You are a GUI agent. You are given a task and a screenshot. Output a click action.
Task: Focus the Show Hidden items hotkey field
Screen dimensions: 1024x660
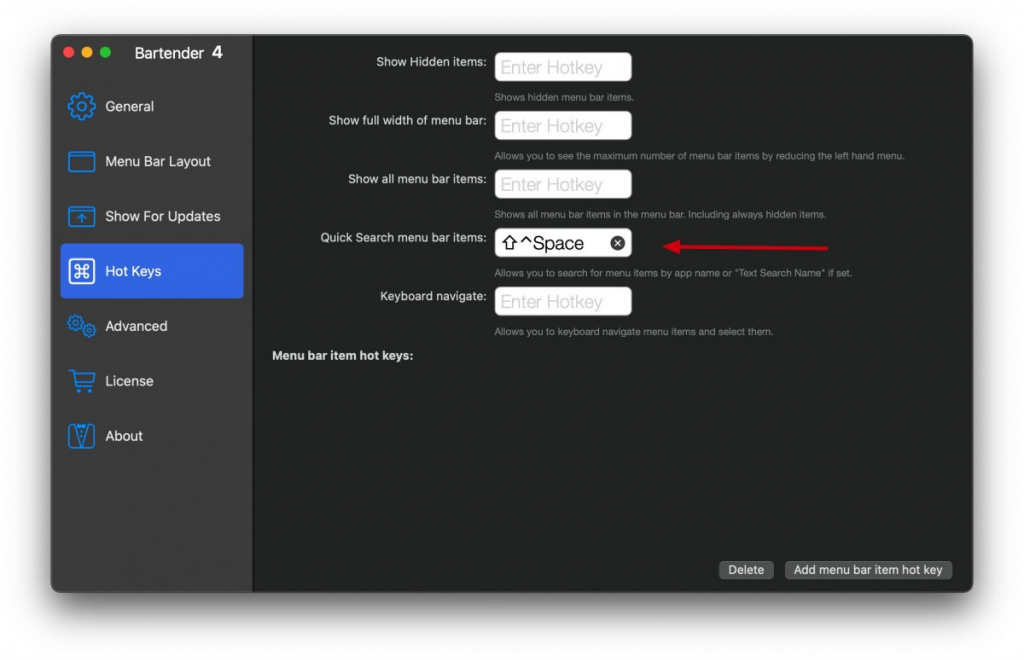[563, 67]
